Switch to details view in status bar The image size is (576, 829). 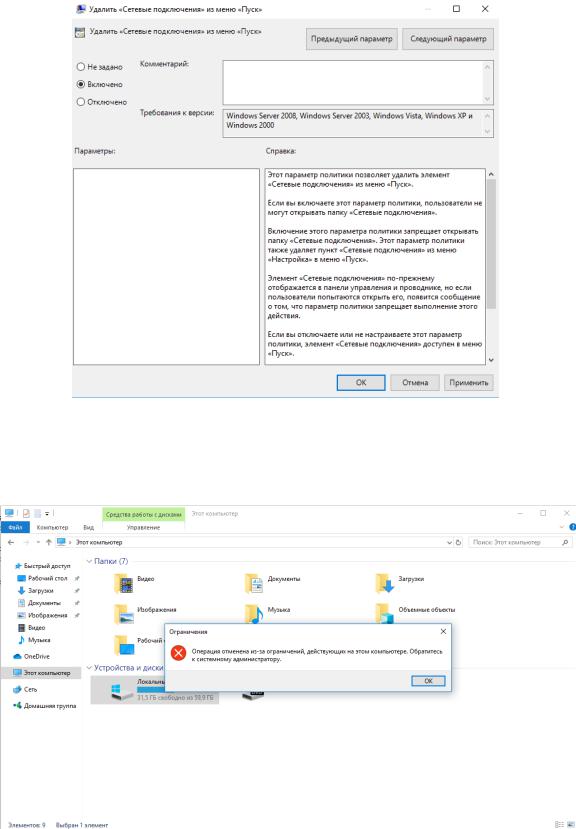coord(560,825)
